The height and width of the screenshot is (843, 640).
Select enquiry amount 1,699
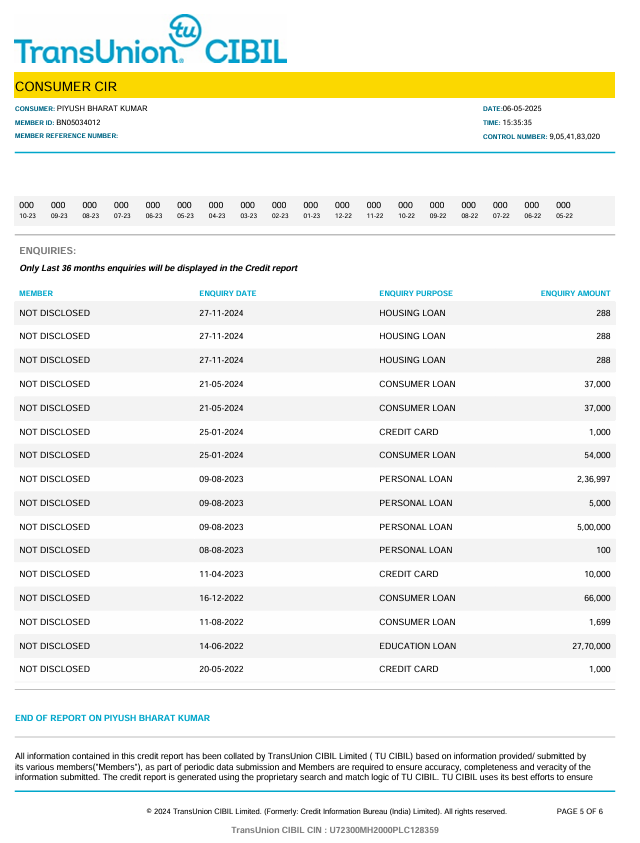(599, 622)
